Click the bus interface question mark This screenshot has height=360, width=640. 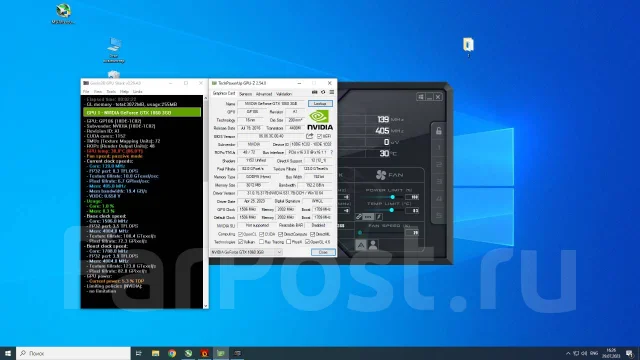331,152
